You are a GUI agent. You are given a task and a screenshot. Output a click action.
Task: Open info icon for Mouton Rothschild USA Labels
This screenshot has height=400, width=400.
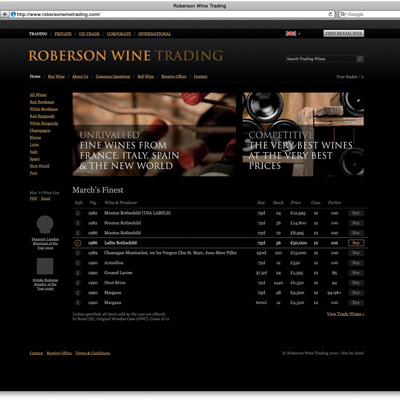tap(78, 213)
